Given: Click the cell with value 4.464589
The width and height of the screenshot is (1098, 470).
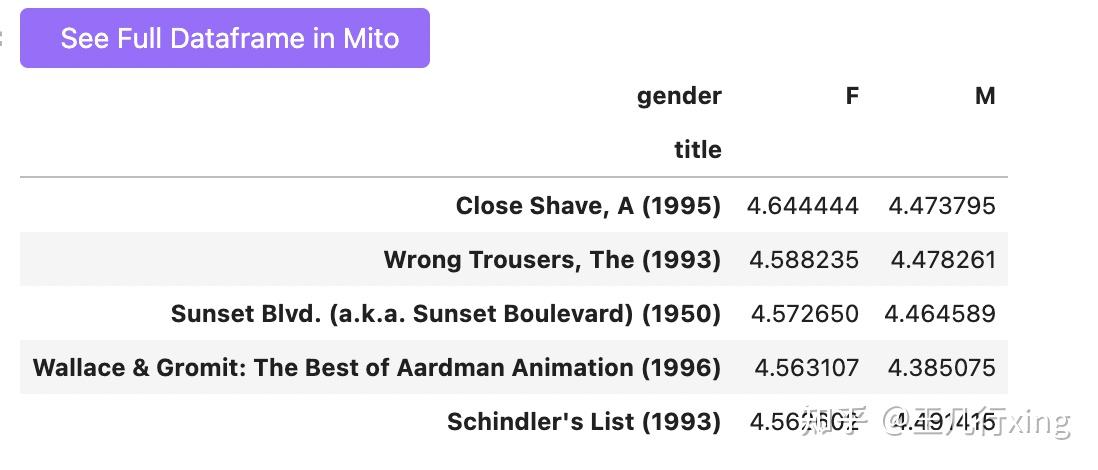Looking at the screenshot, I should pos(940,314).
